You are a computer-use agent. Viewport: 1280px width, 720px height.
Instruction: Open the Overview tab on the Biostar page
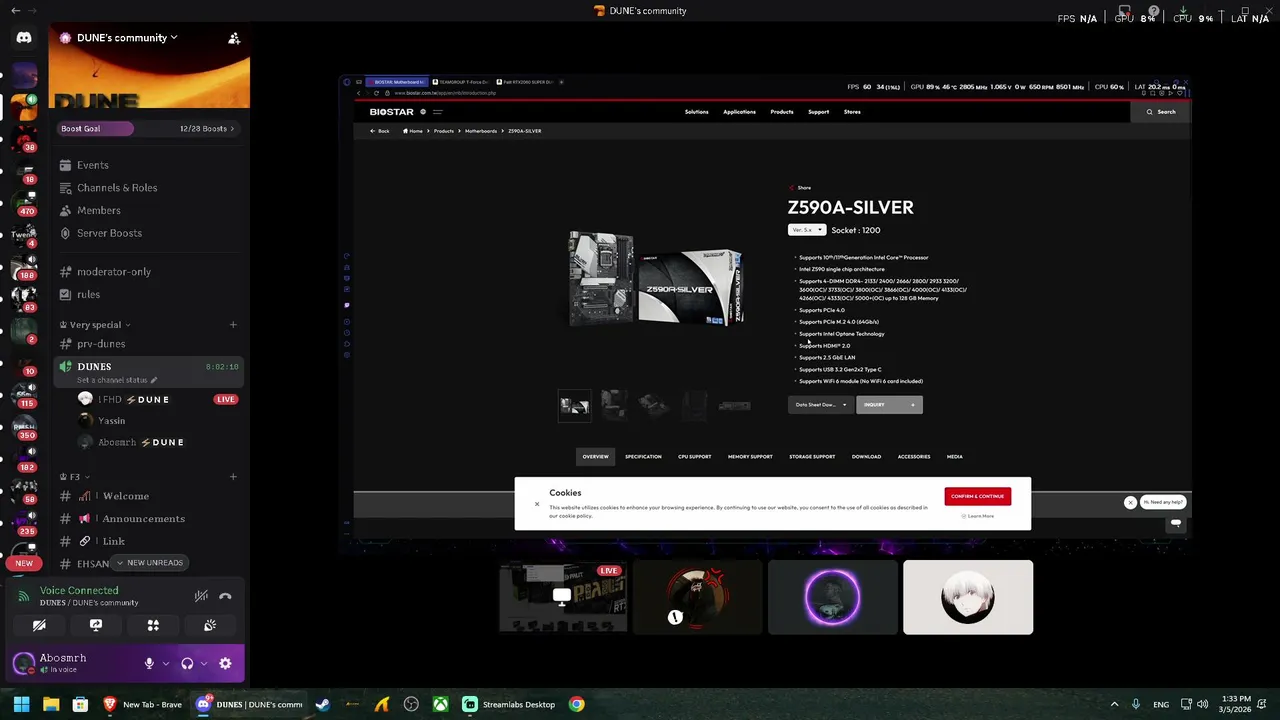click(595, 457)
